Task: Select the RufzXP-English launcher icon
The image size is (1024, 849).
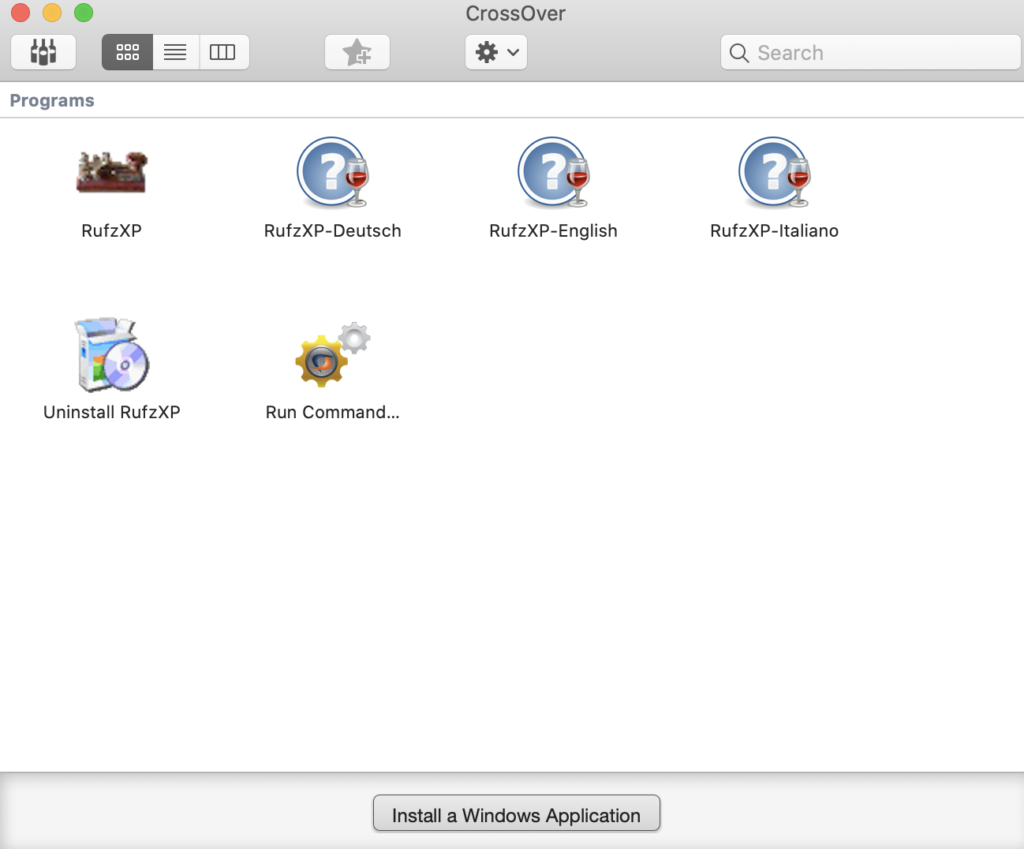Action: (553, 172)
